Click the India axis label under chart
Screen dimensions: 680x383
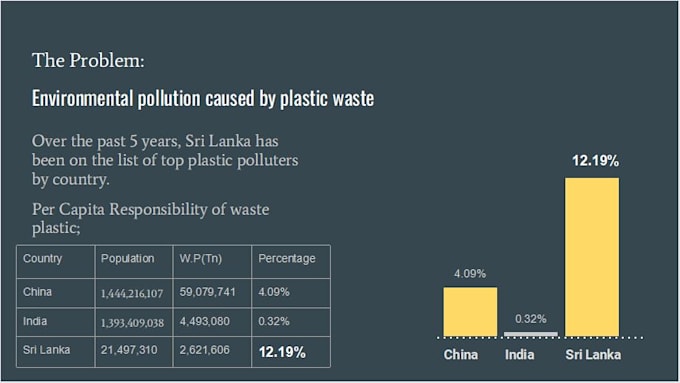(519, 355)
